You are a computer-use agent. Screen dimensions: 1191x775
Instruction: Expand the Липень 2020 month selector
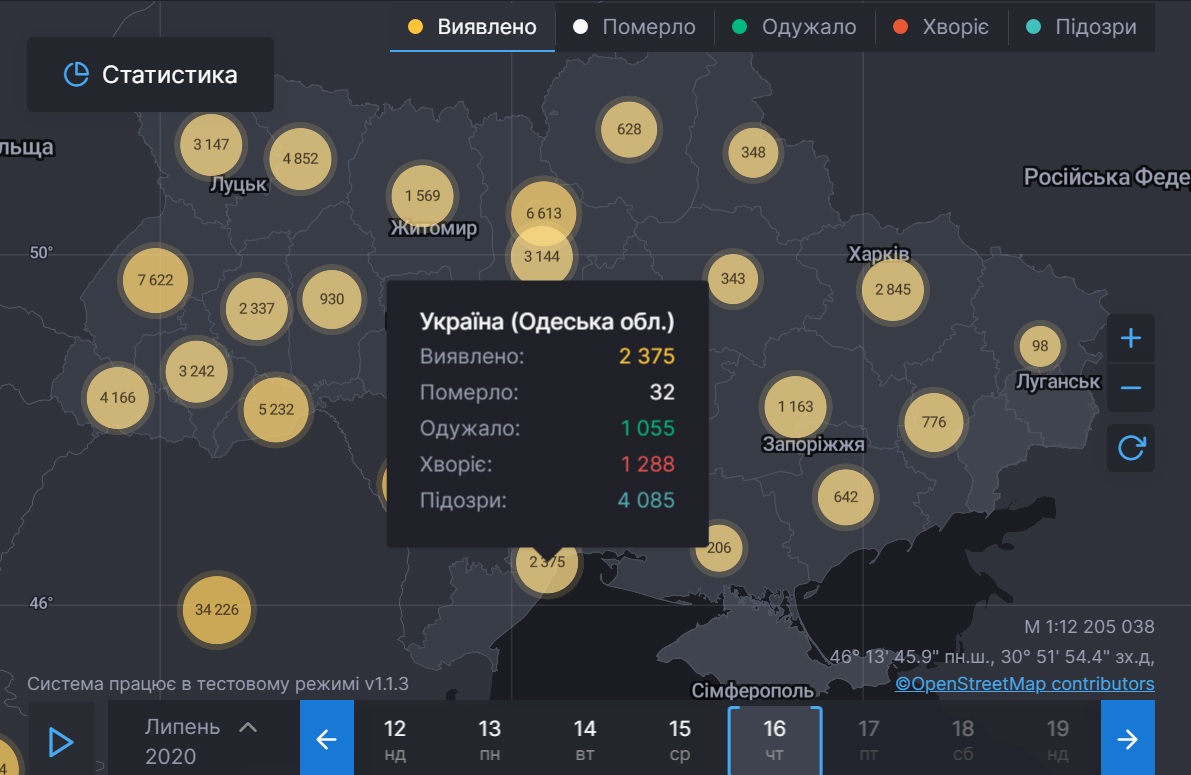[x=200, y=740]
